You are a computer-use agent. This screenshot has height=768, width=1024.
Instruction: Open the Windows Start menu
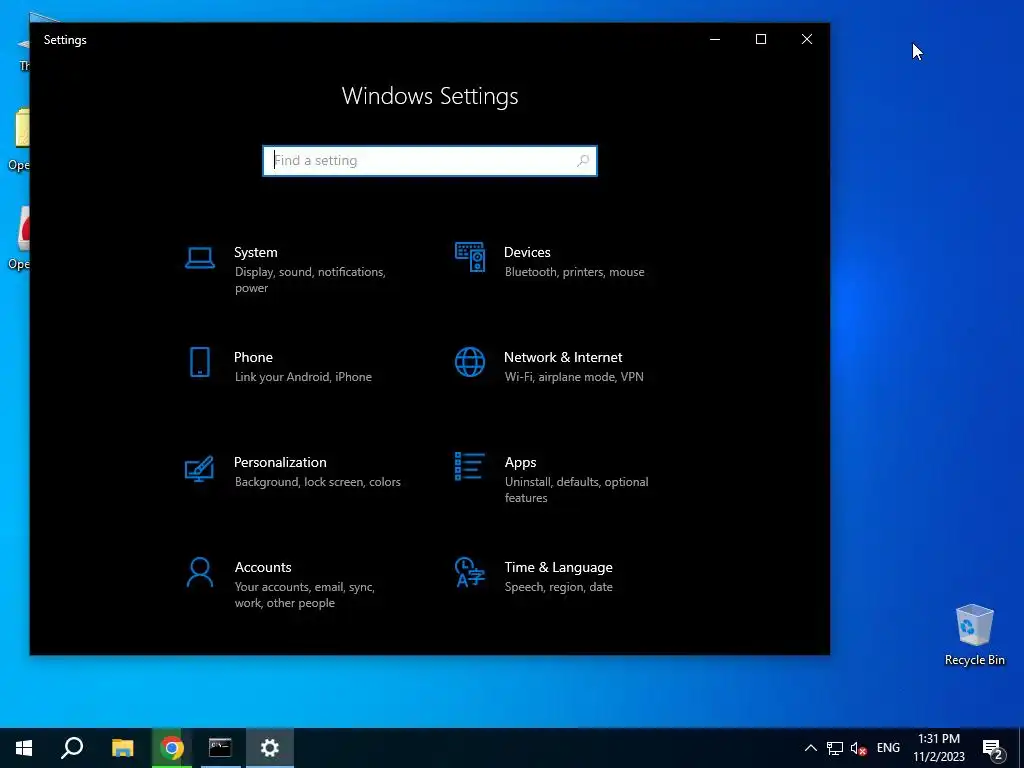click(x=24, y=748)
